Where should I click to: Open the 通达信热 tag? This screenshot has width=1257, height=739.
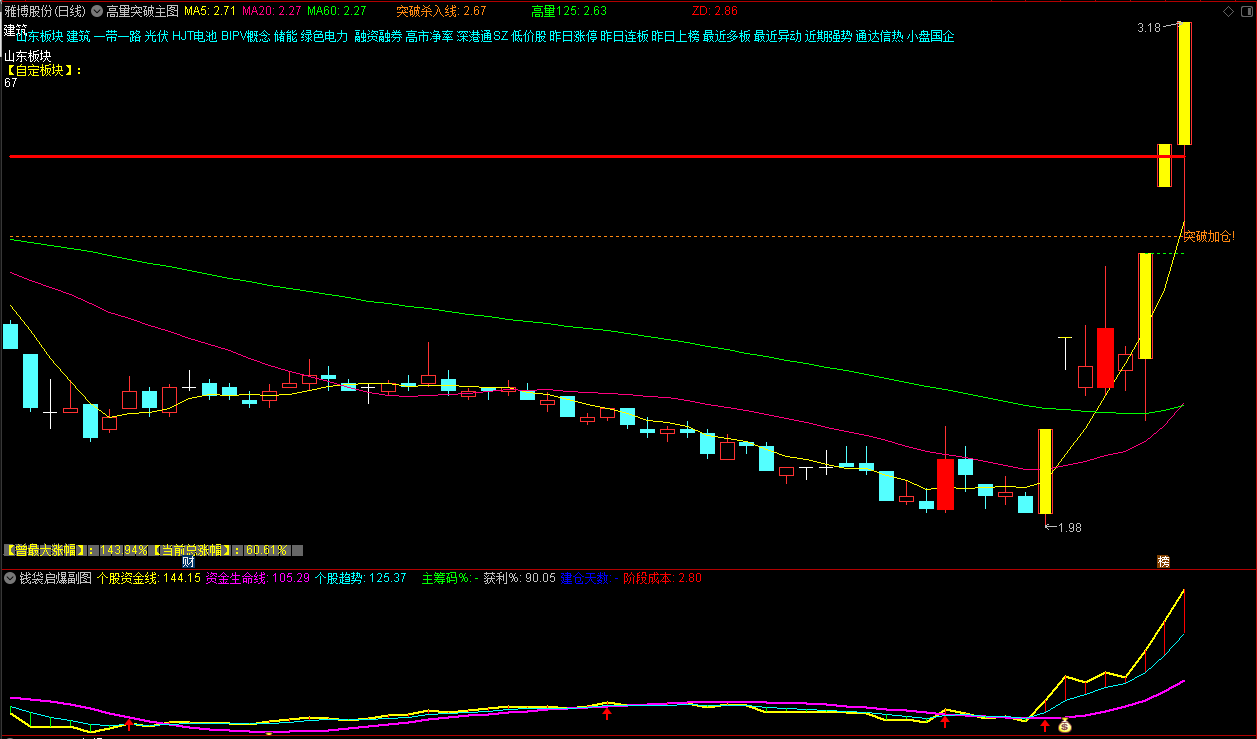pos(880,36)
